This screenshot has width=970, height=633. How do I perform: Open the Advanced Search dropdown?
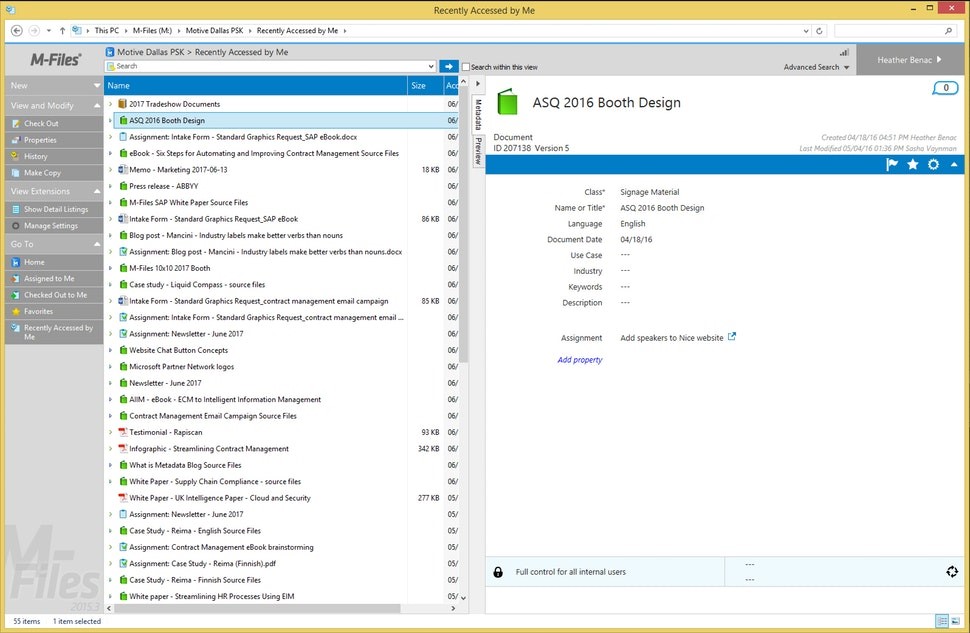[x=817, y=68]
